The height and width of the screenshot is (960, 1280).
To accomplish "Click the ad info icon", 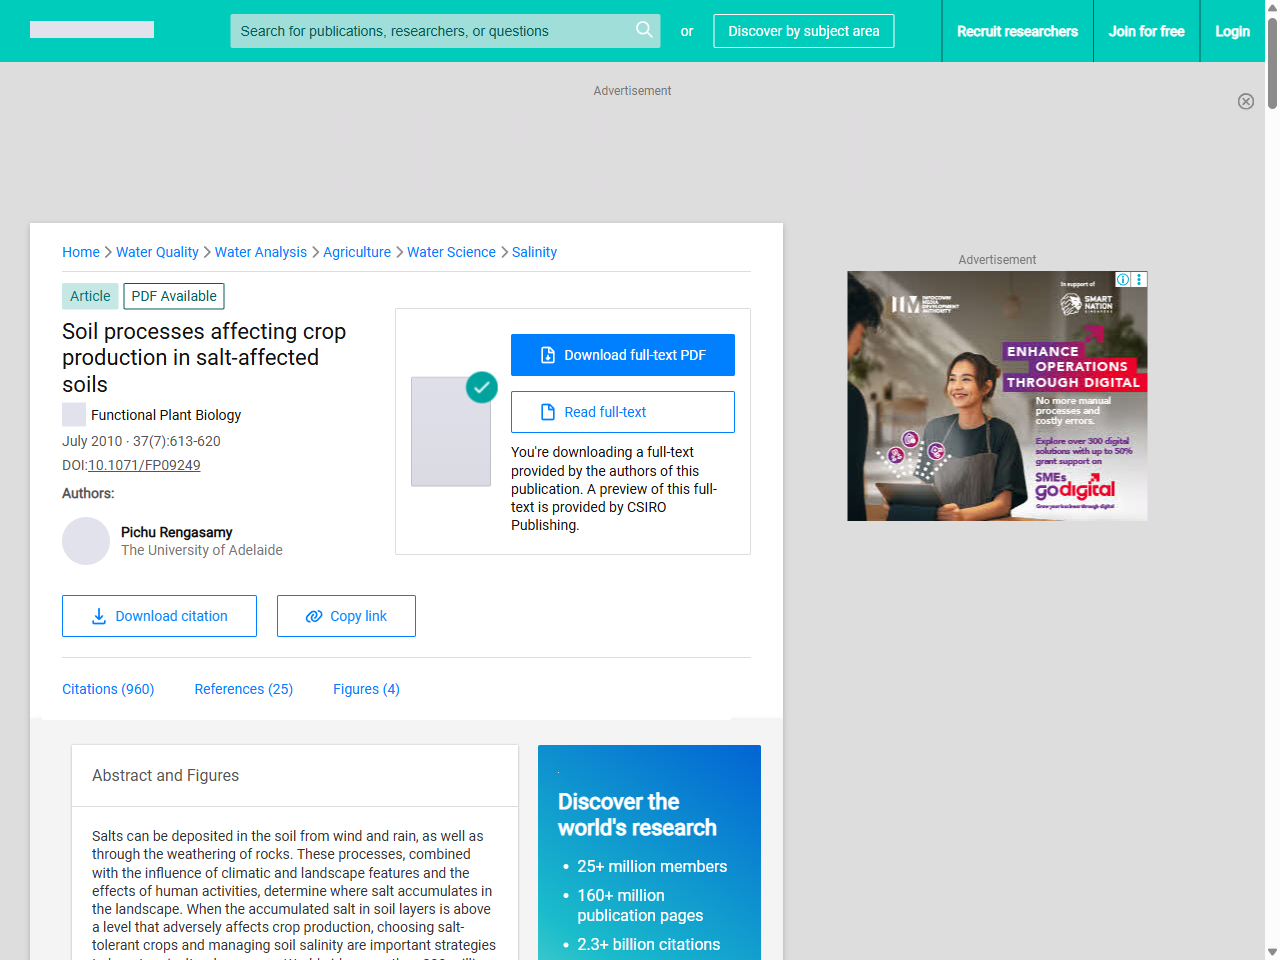I will 1123,280.
